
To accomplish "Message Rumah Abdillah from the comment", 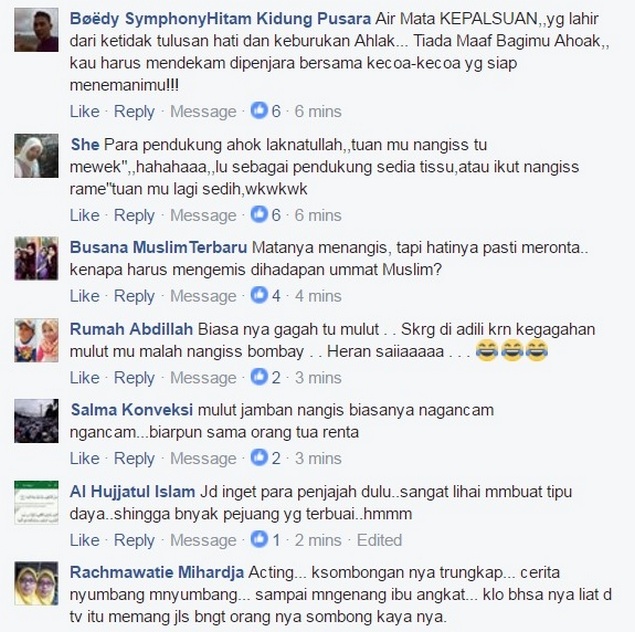I will [203, 378].
